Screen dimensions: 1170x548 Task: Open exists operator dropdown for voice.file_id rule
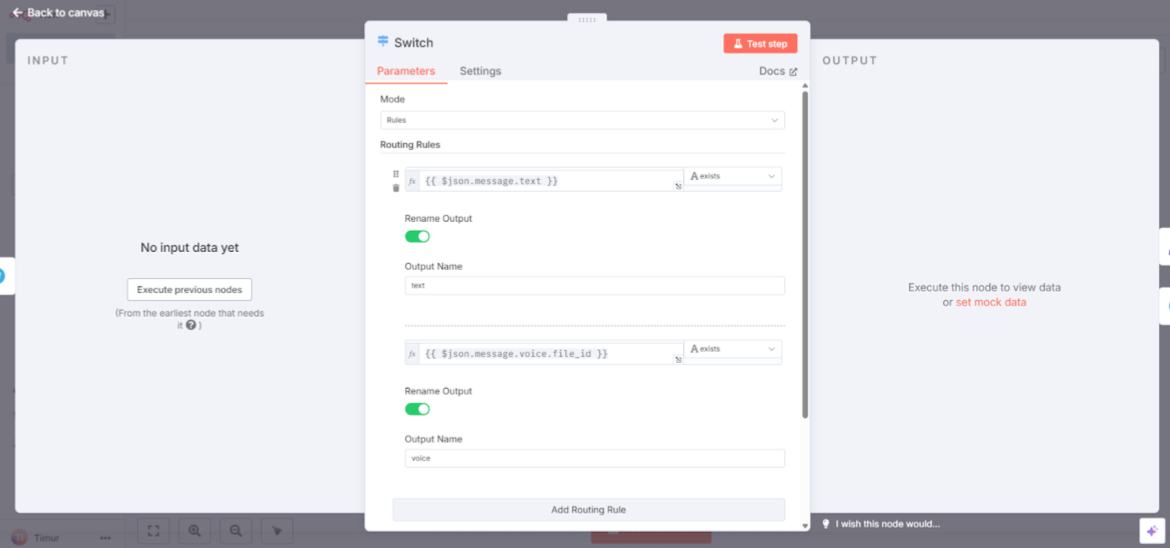(x=733, y=349)
